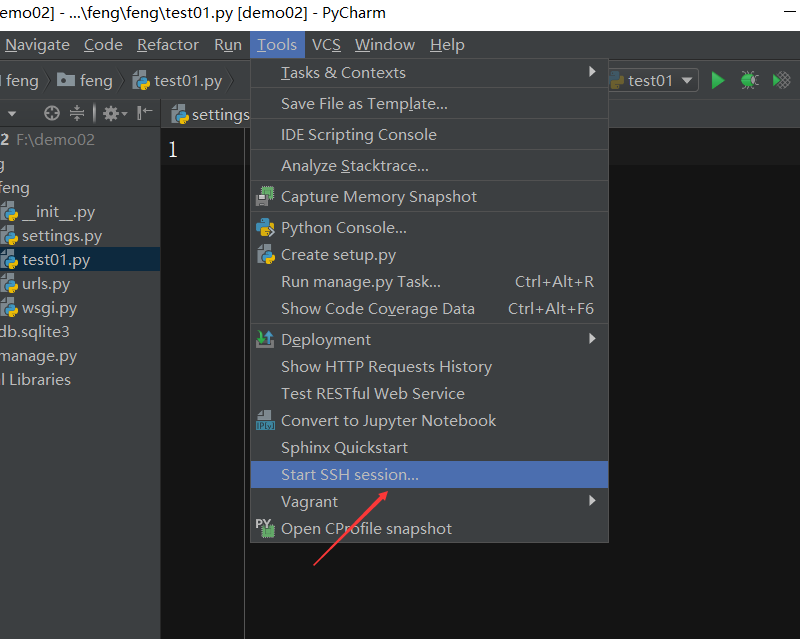Viewport: 800px width, 639px height.
Task: Expand the Deployment submenu
Action: coord(340,339)
